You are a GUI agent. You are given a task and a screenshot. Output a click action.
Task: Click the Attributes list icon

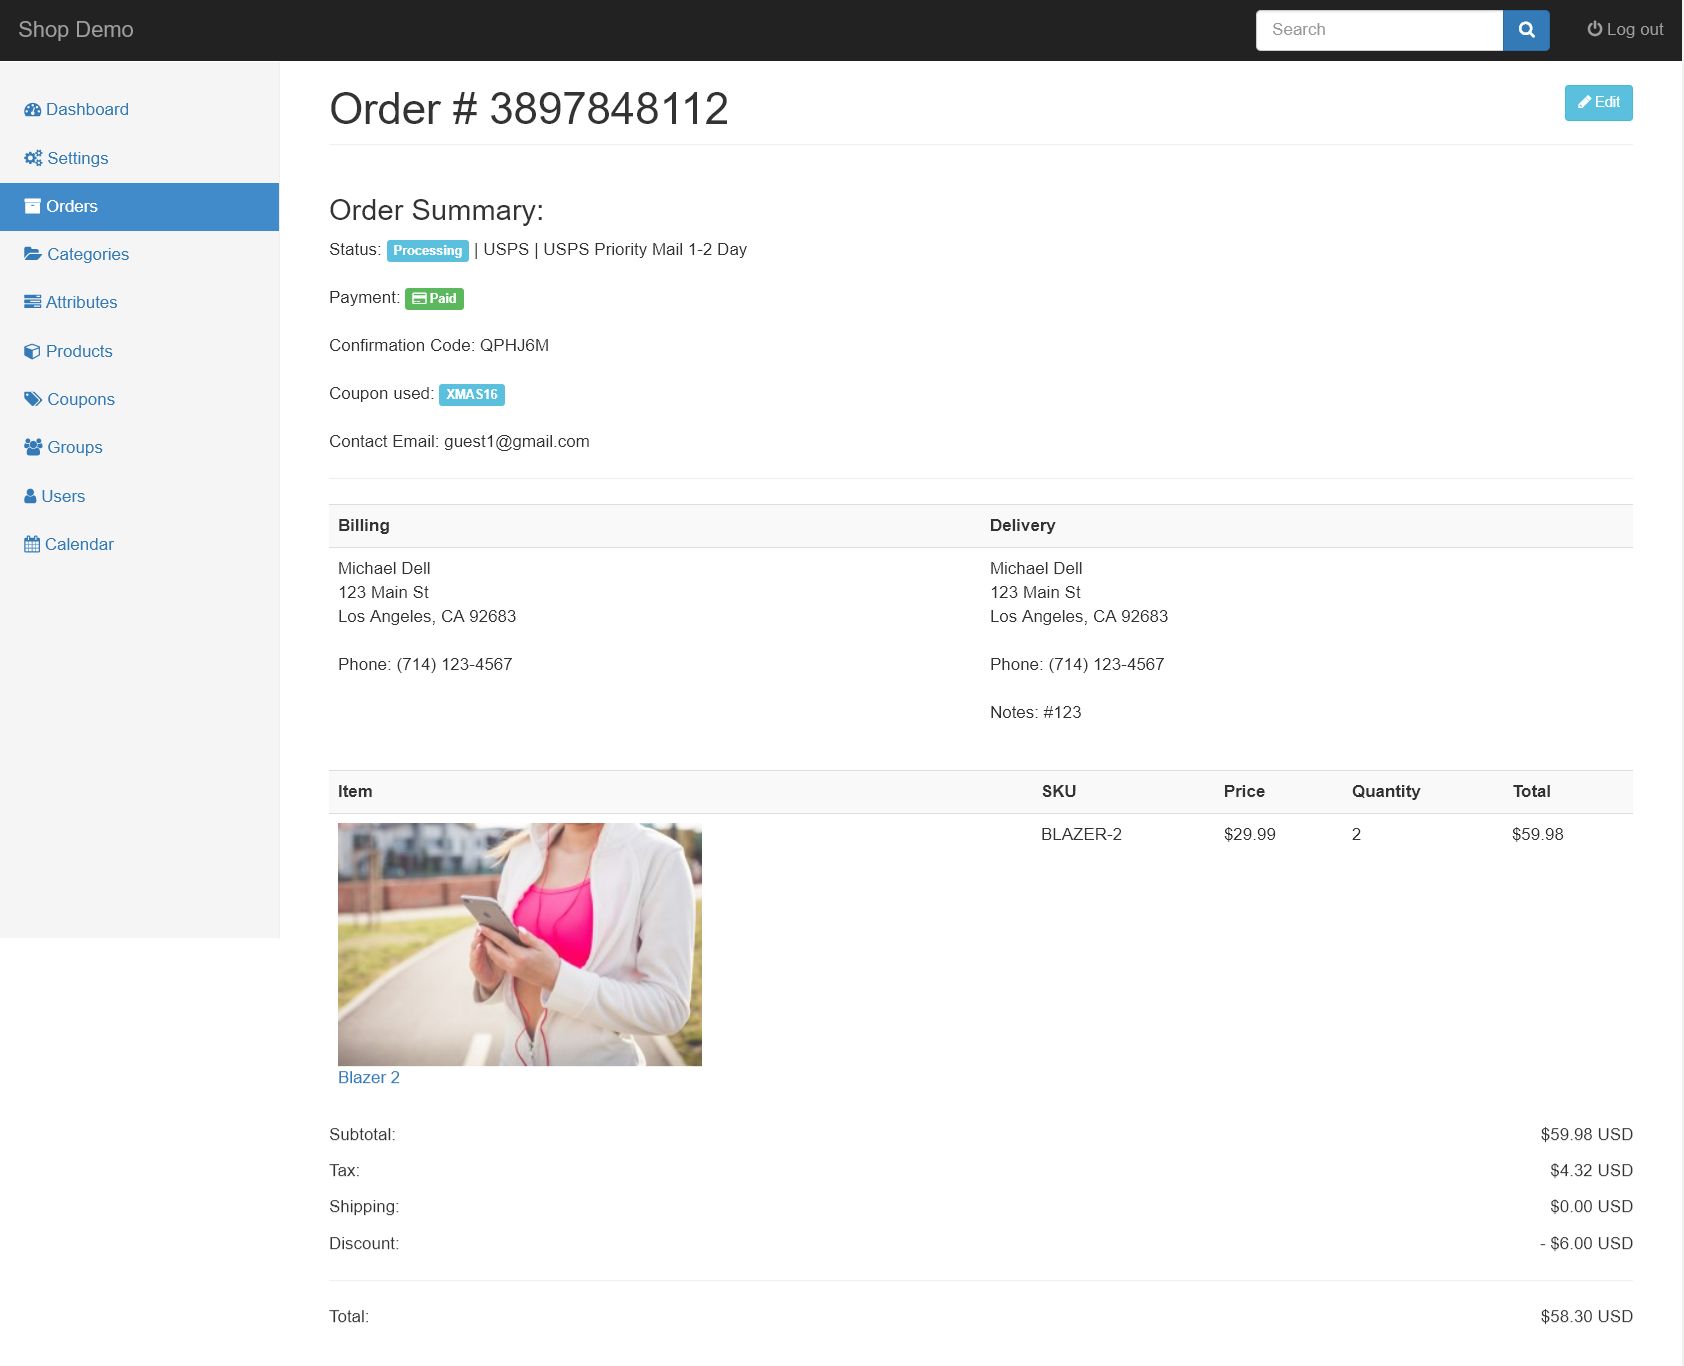32,302
